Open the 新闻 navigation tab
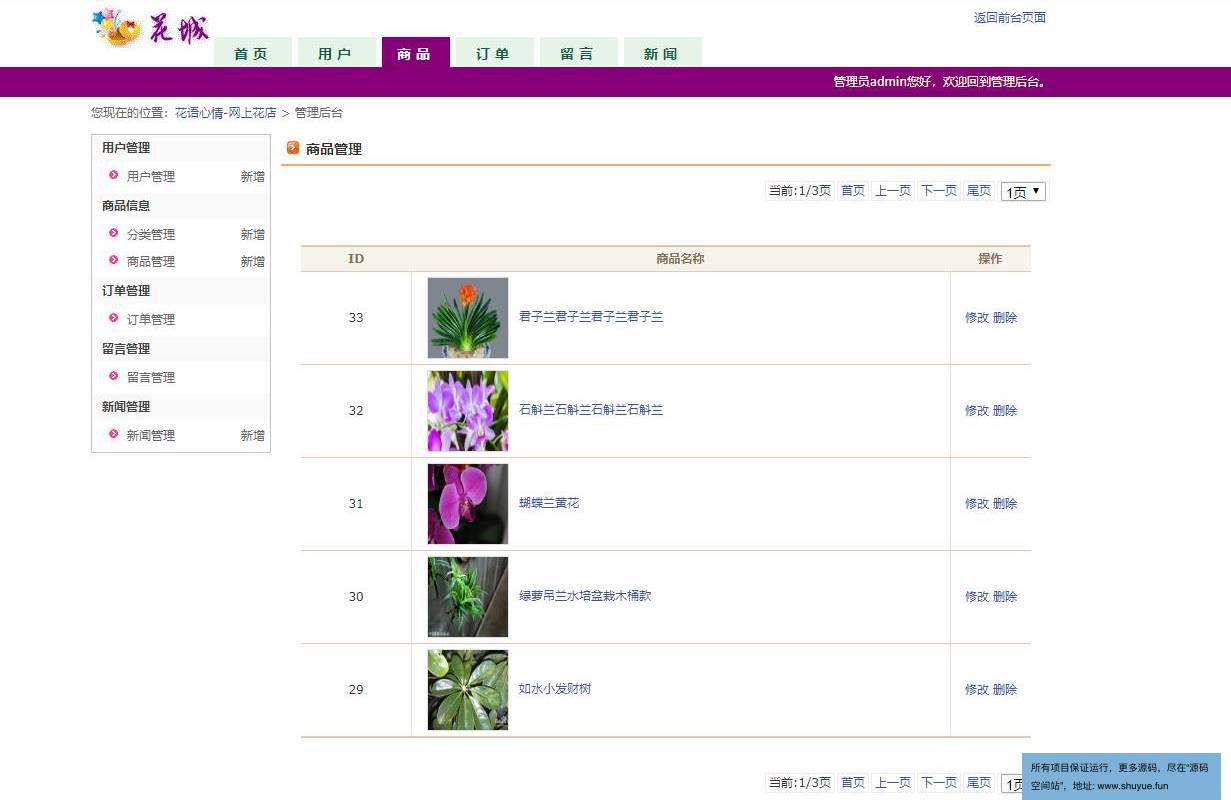This screenshot has width=1231, height=800. [x=662, y=53]
